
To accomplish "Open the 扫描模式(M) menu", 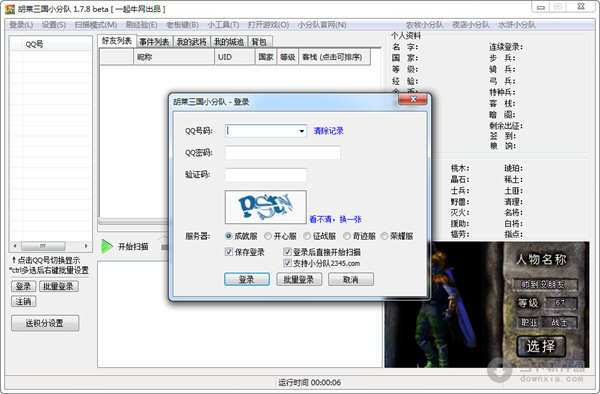I will pos(96,25).
